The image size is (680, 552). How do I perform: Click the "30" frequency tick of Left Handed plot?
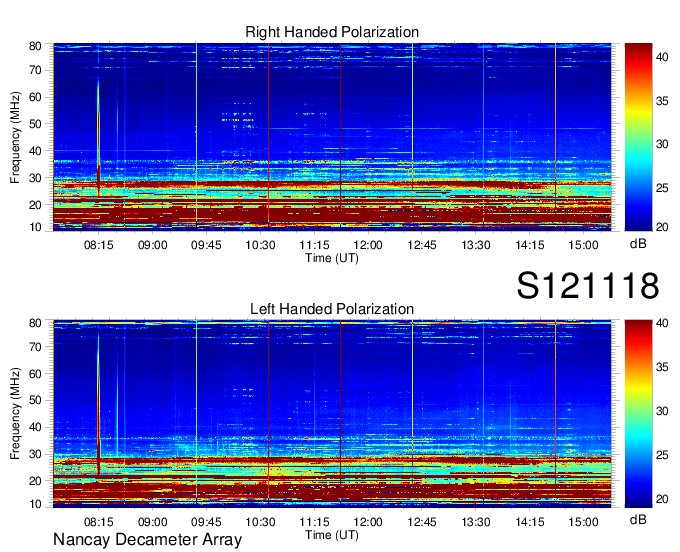(36, 454)
